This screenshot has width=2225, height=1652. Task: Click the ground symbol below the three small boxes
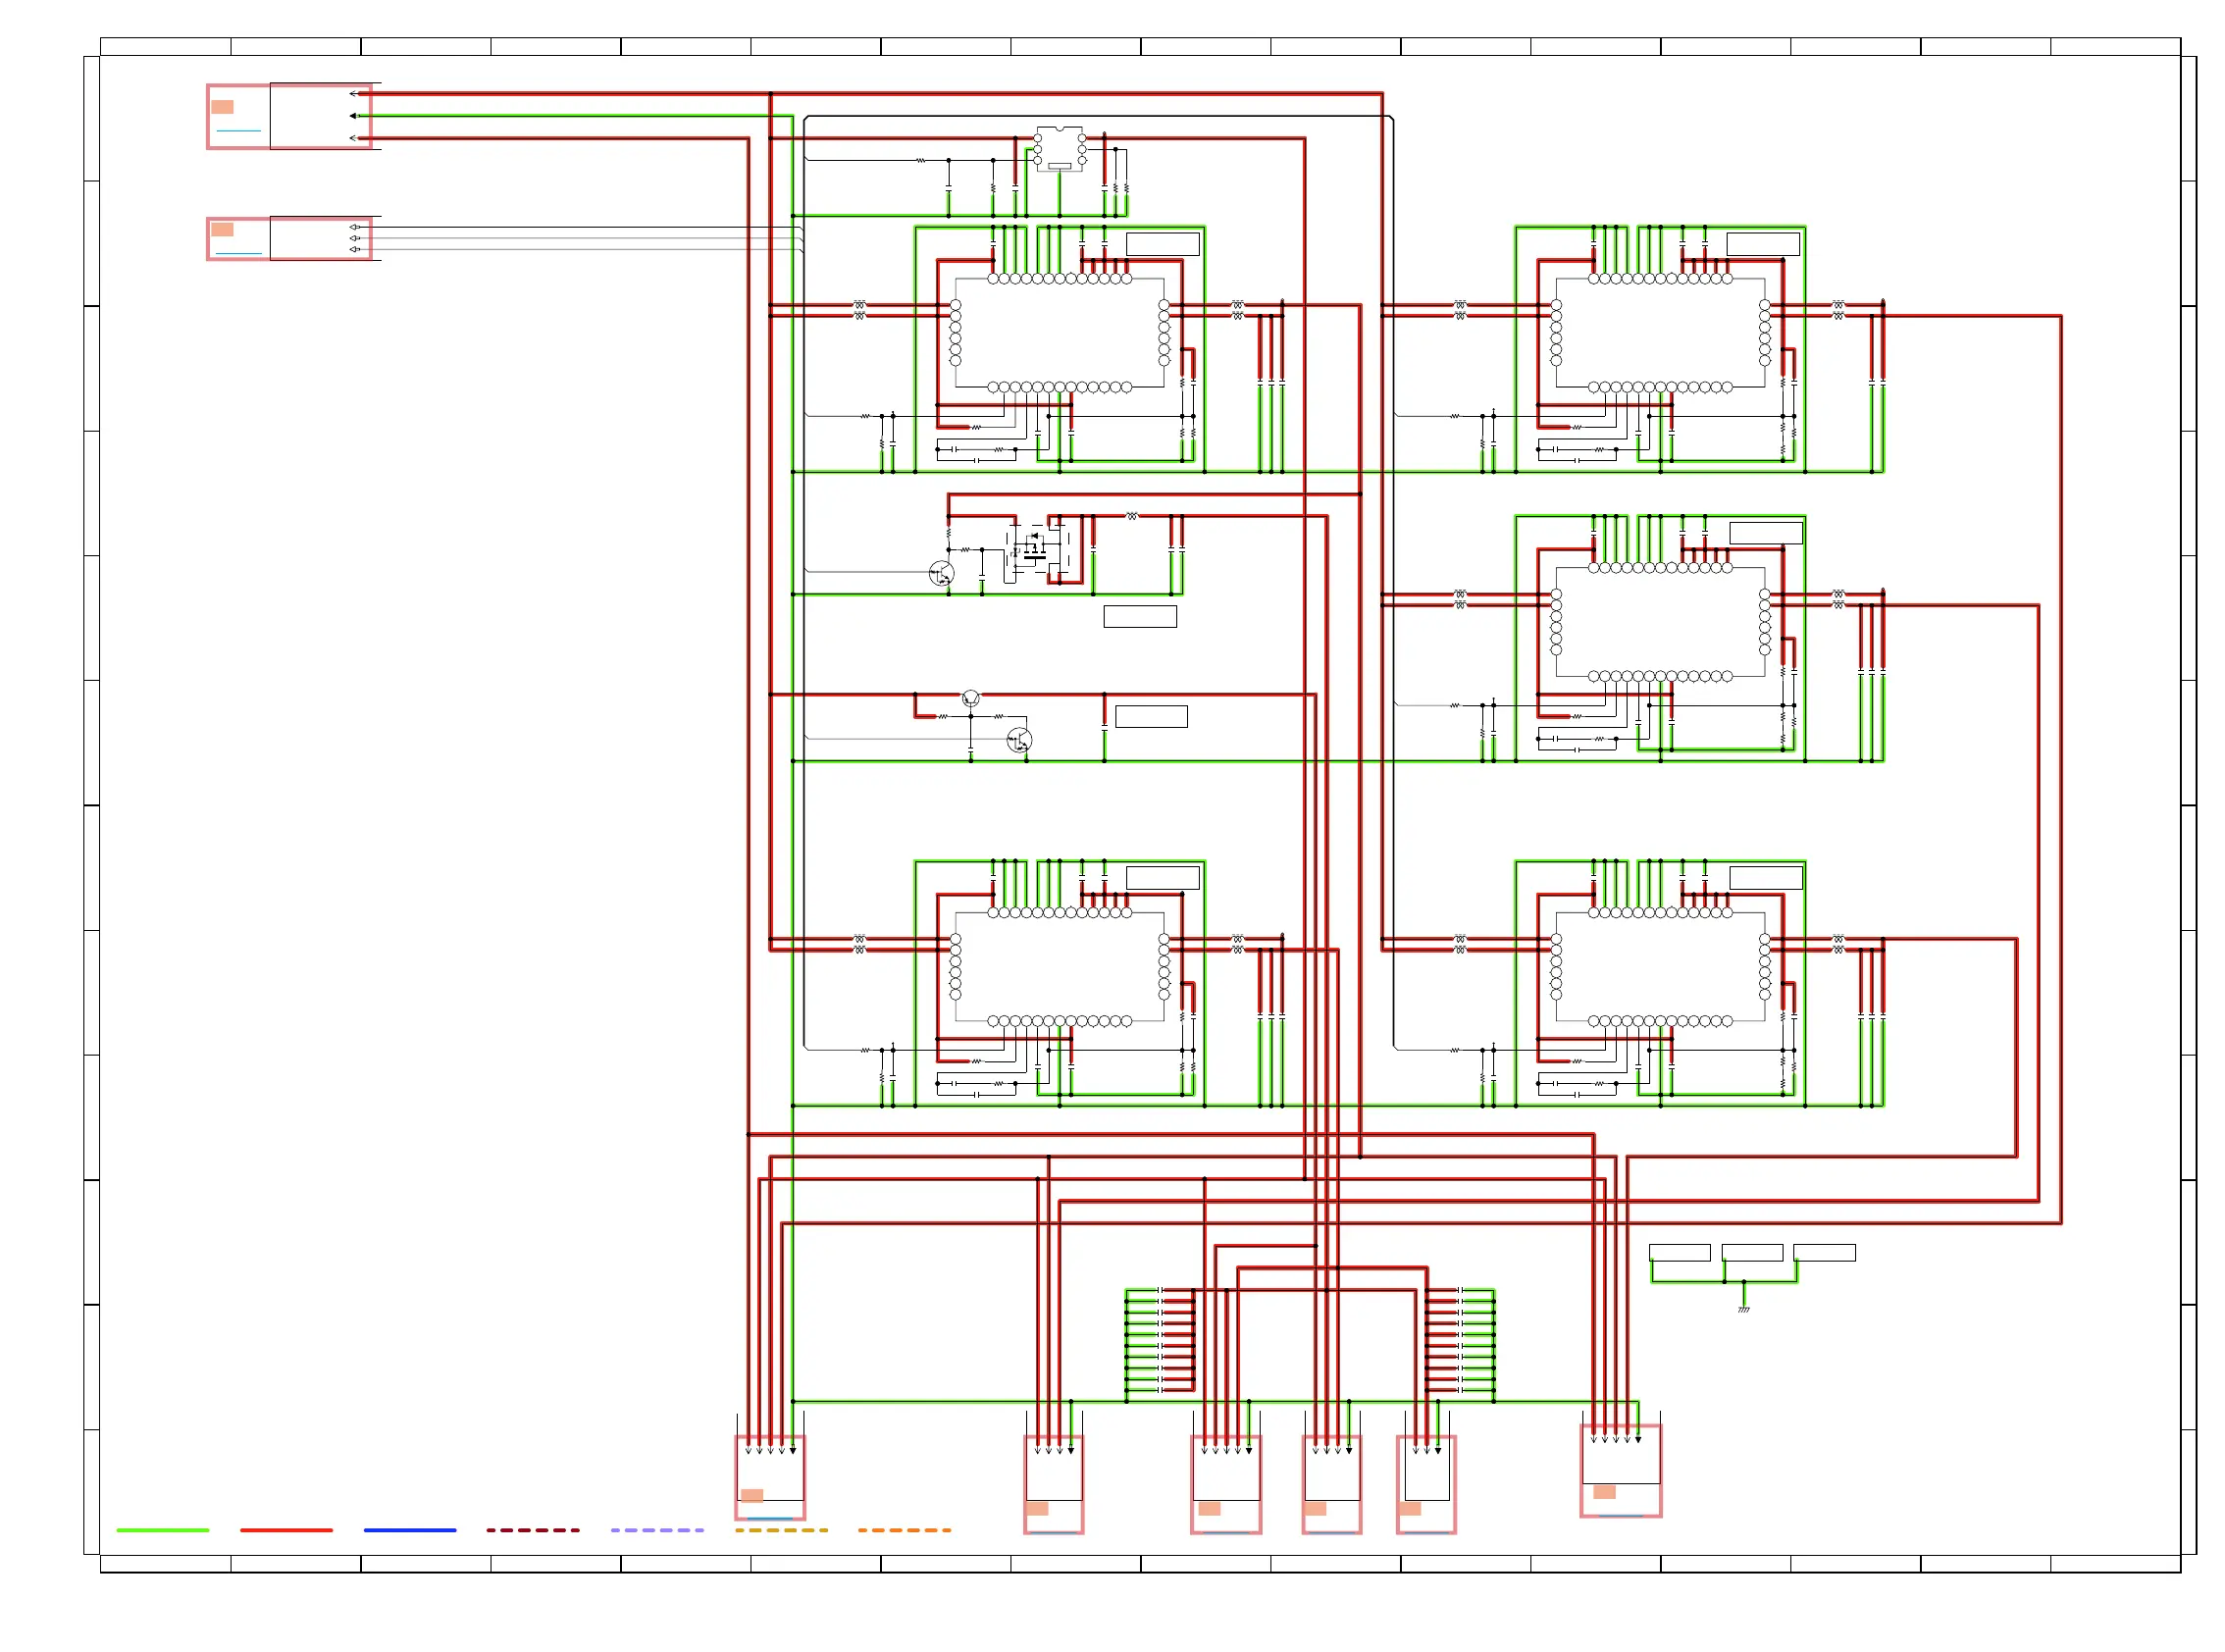1743,1308
